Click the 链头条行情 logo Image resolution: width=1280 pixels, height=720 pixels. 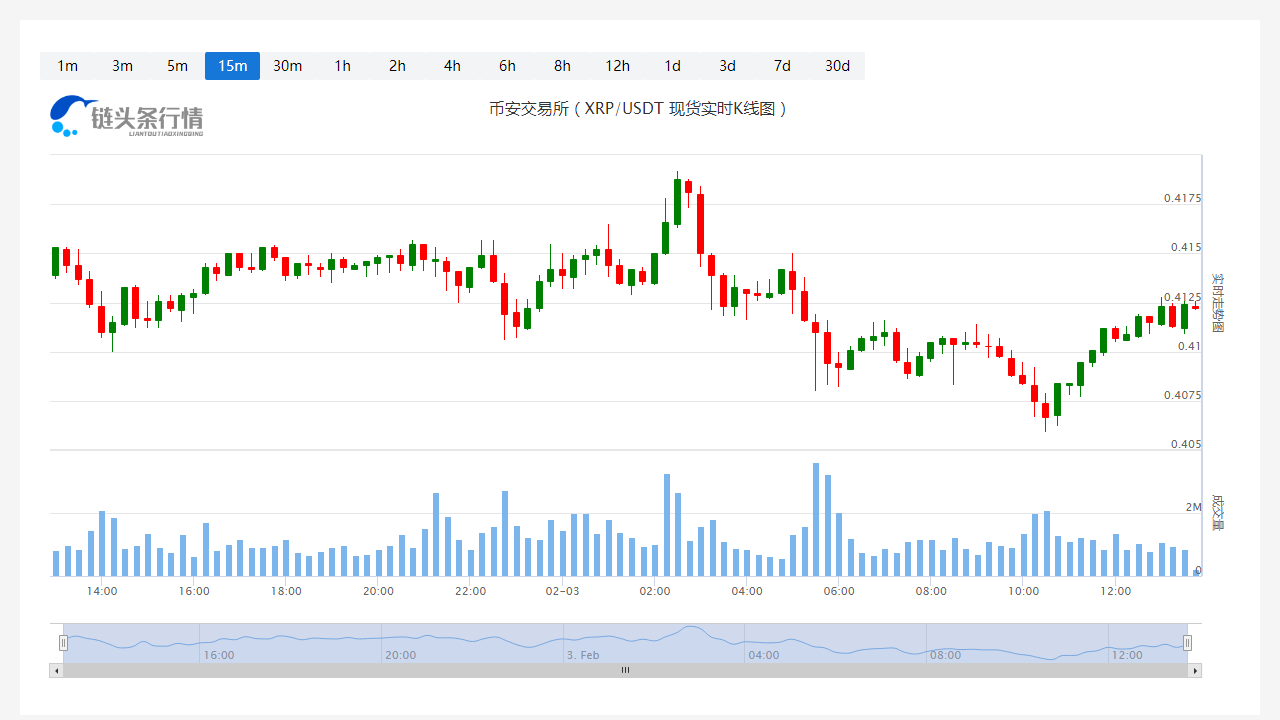(x=126, y=116)
